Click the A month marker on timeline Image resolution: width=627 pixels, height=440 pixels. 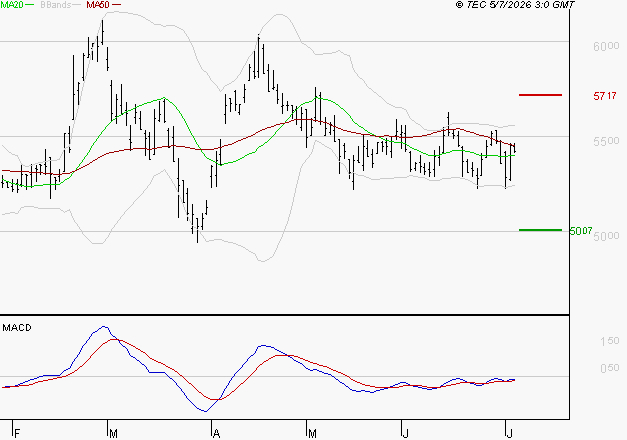(x=216, y=433)
